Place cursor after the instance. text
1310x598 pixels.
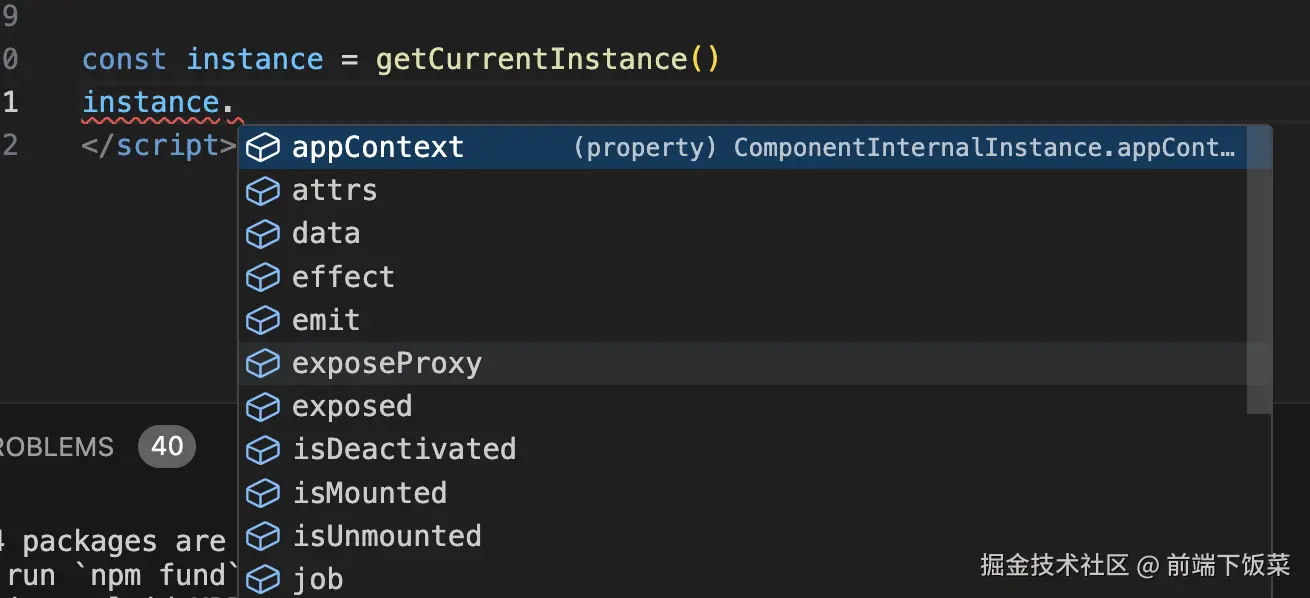coord(234,103)
